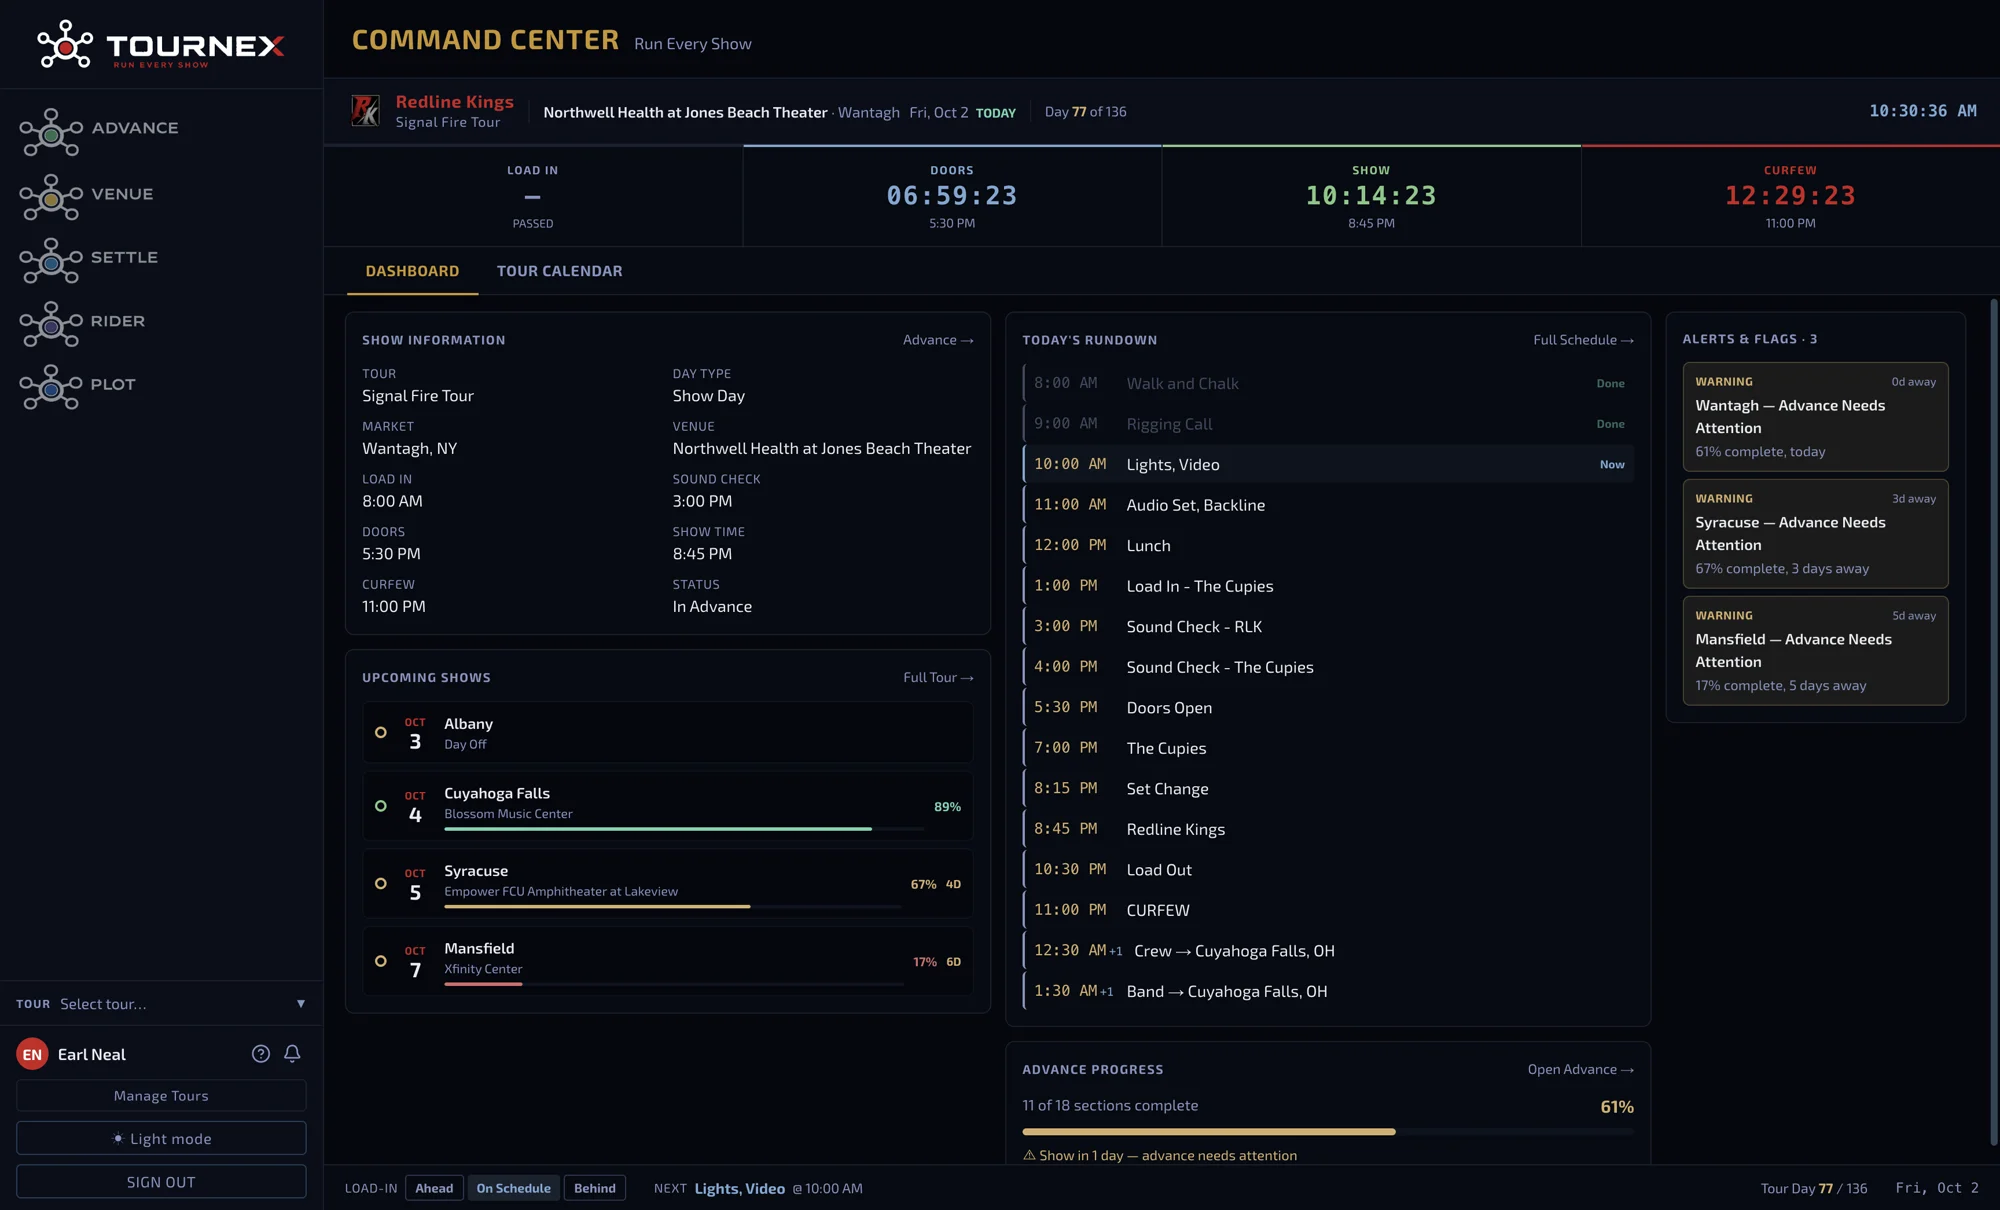2000x1210 pixels.
Task: Click the EN user avatar
Action: (32, 1054)
